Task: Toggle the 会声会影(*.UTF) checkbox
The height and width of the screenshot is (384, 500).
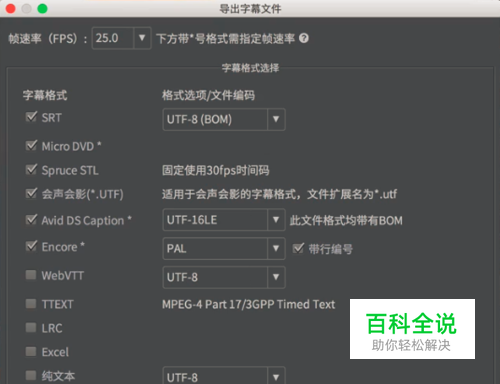Action: (x=31, y=193)
